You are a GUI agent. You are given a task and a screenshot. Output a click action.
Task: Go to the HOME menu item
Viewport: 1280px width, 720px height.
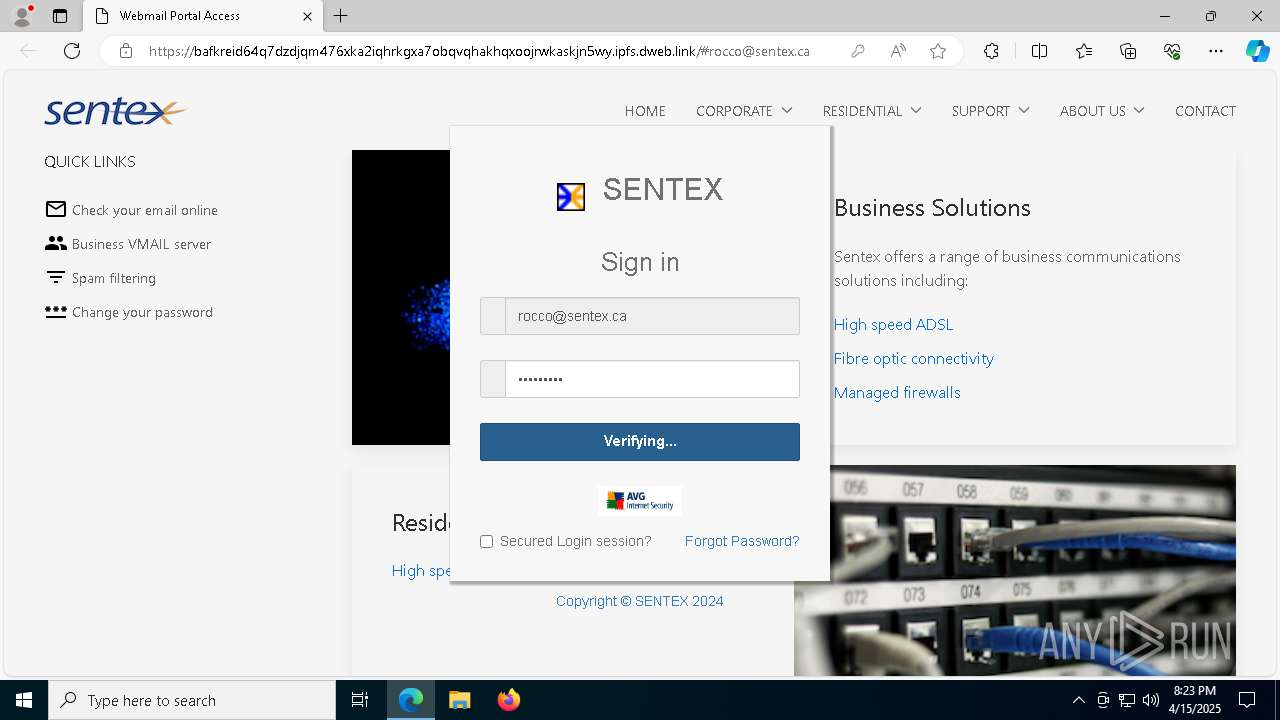click(645, 111)
